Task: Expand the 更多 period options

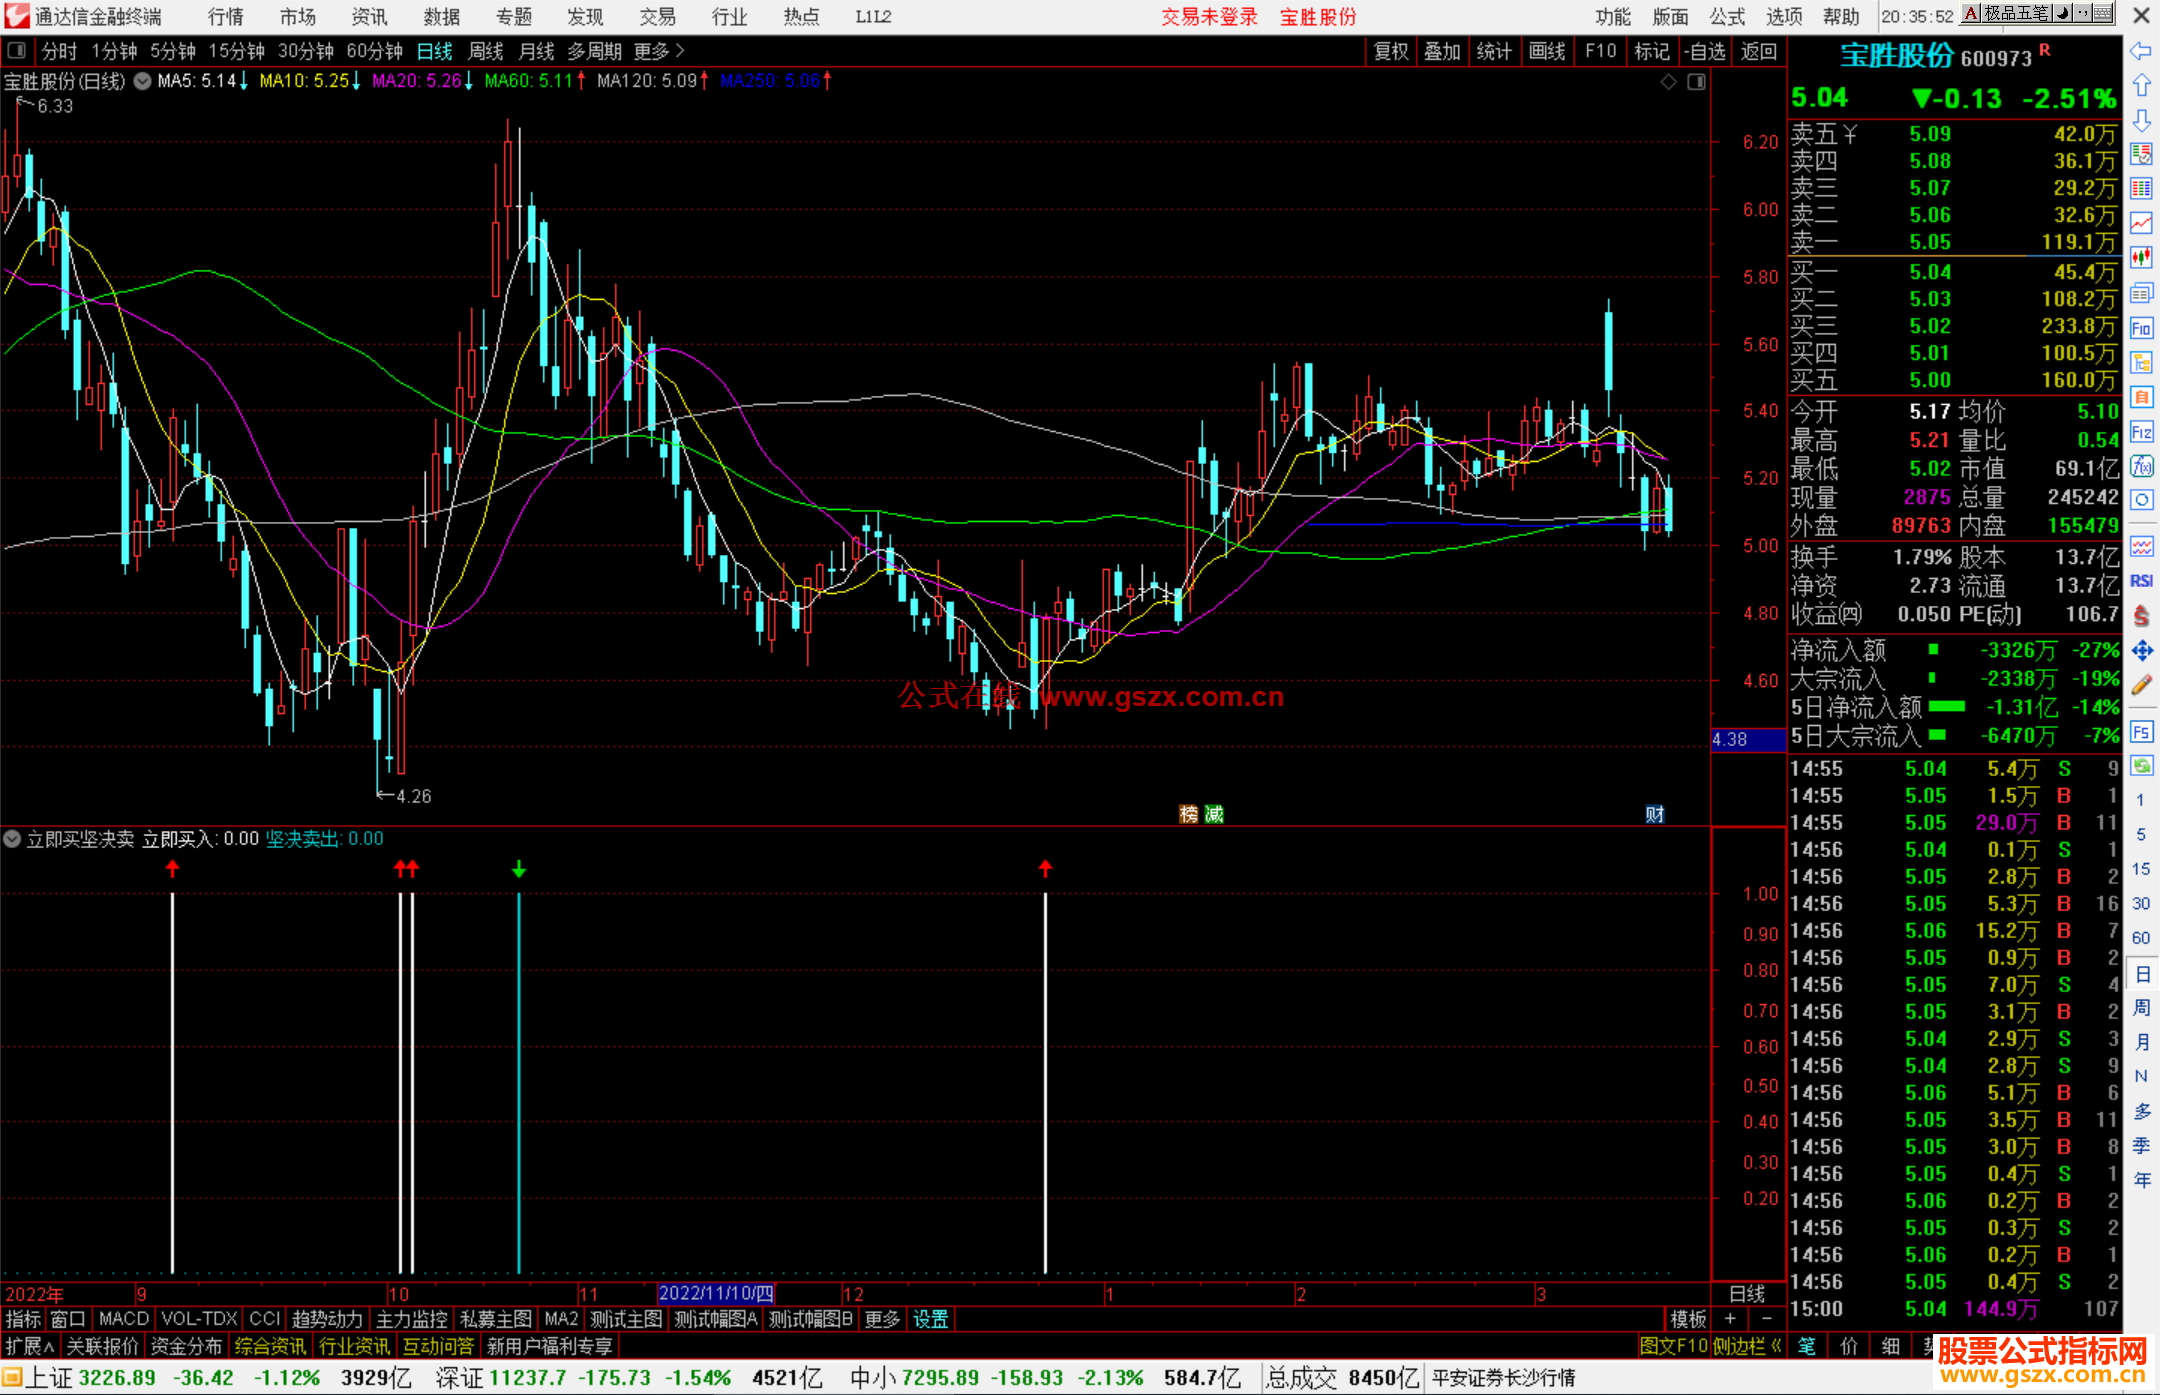Action: coord(658,51)
